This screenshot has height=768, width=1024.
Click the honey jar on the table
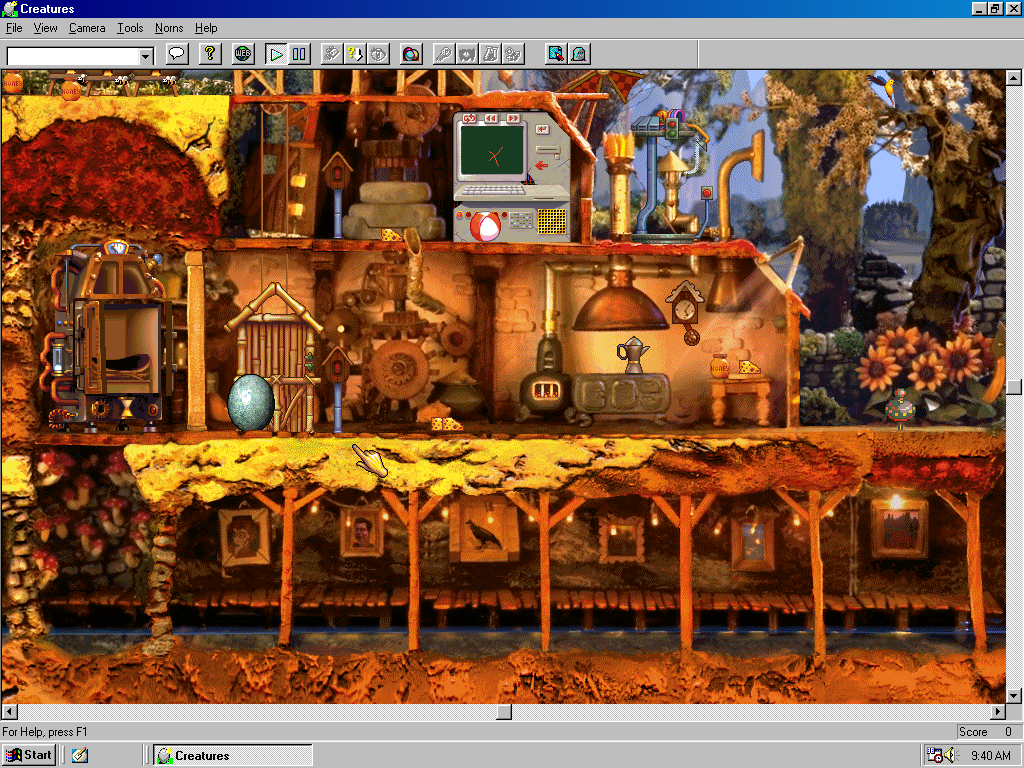pyautogui.click(x=719, y=366)
